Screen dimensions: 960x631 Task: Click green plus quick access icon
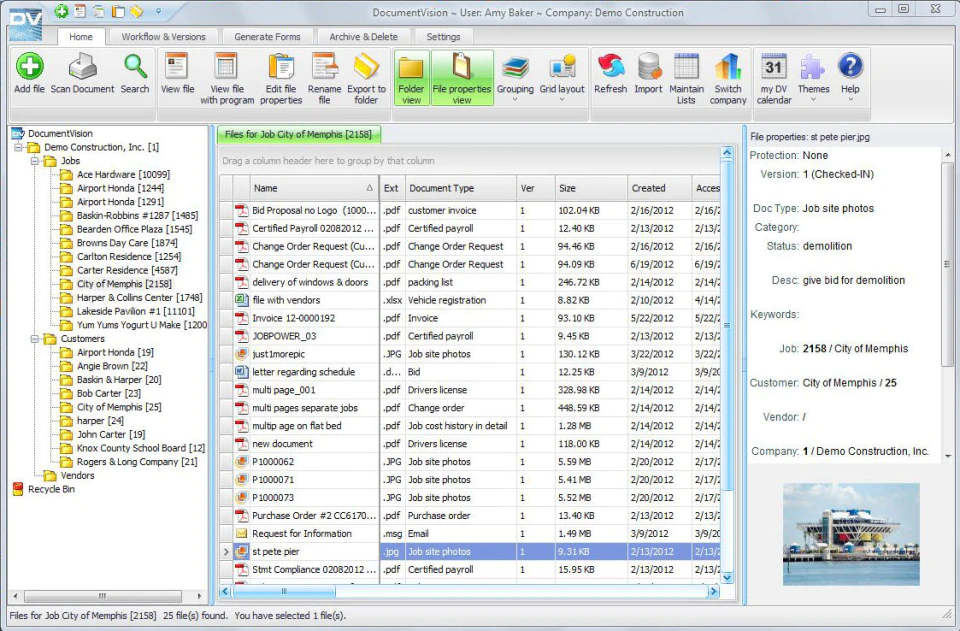61,11
